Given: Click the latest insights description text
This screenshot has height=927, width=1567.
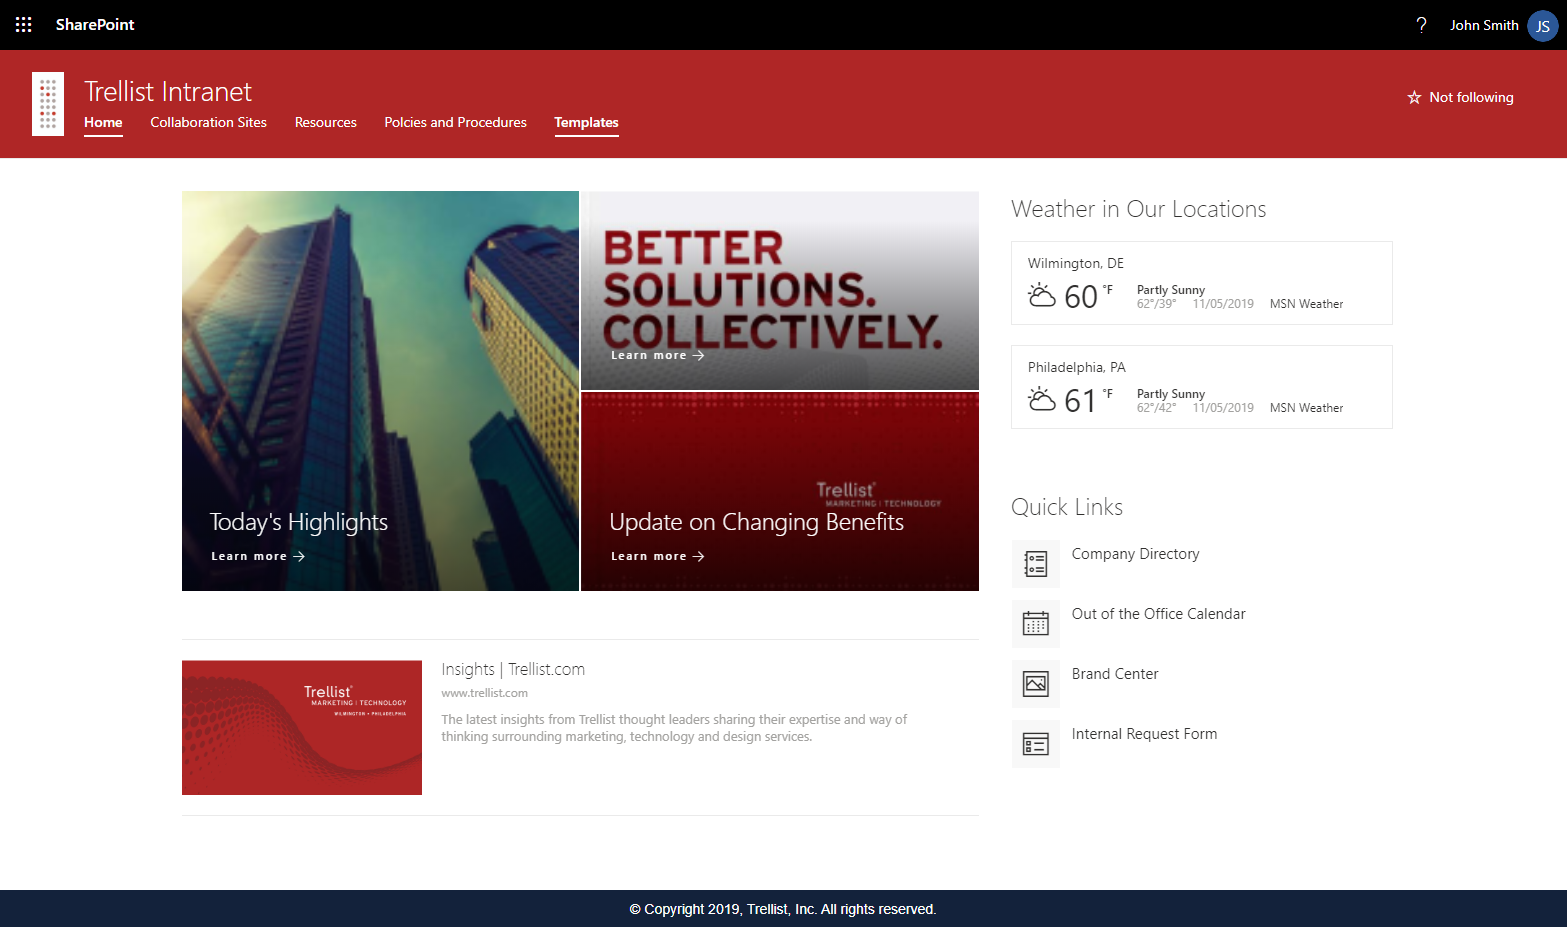Looking at the screenshot, I should pos(674,728).
